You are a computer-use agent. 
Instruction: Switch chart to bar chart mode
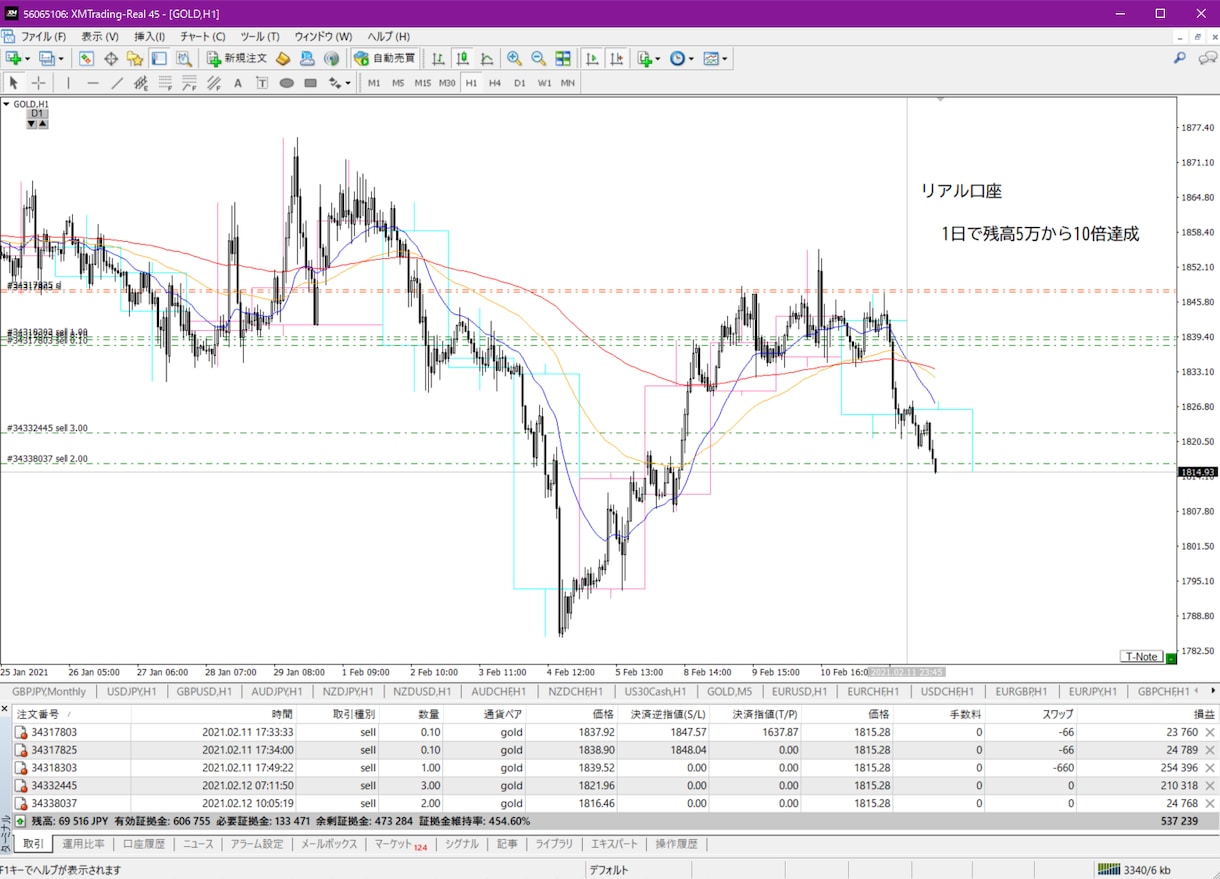click(x=438, y=59)
